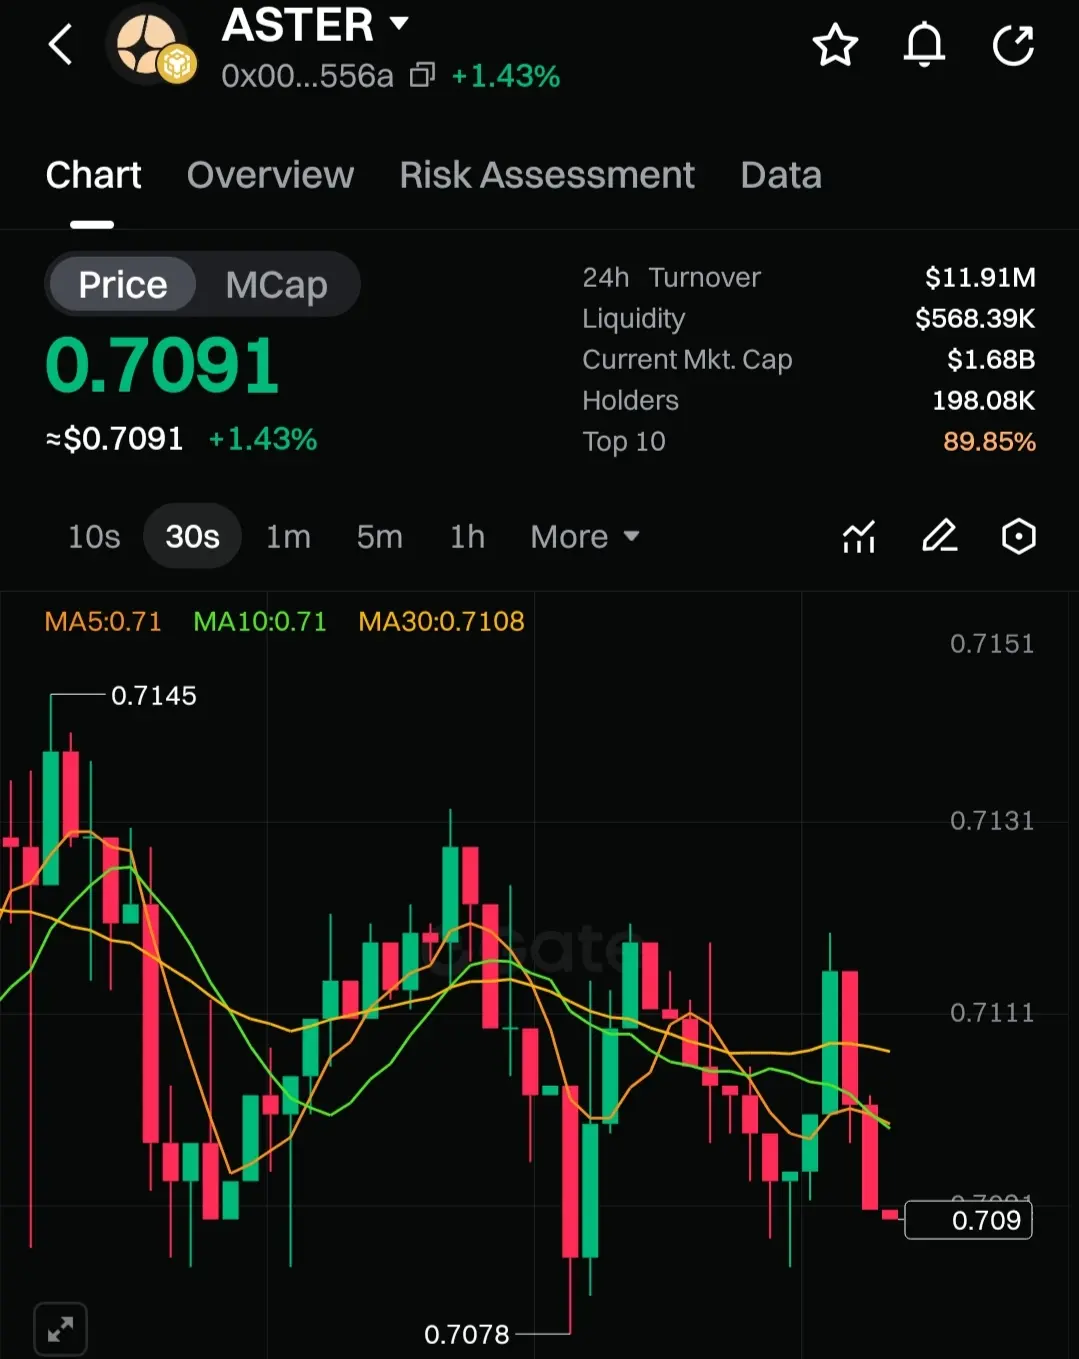Set a price alert with bell icon

(924, 45)
